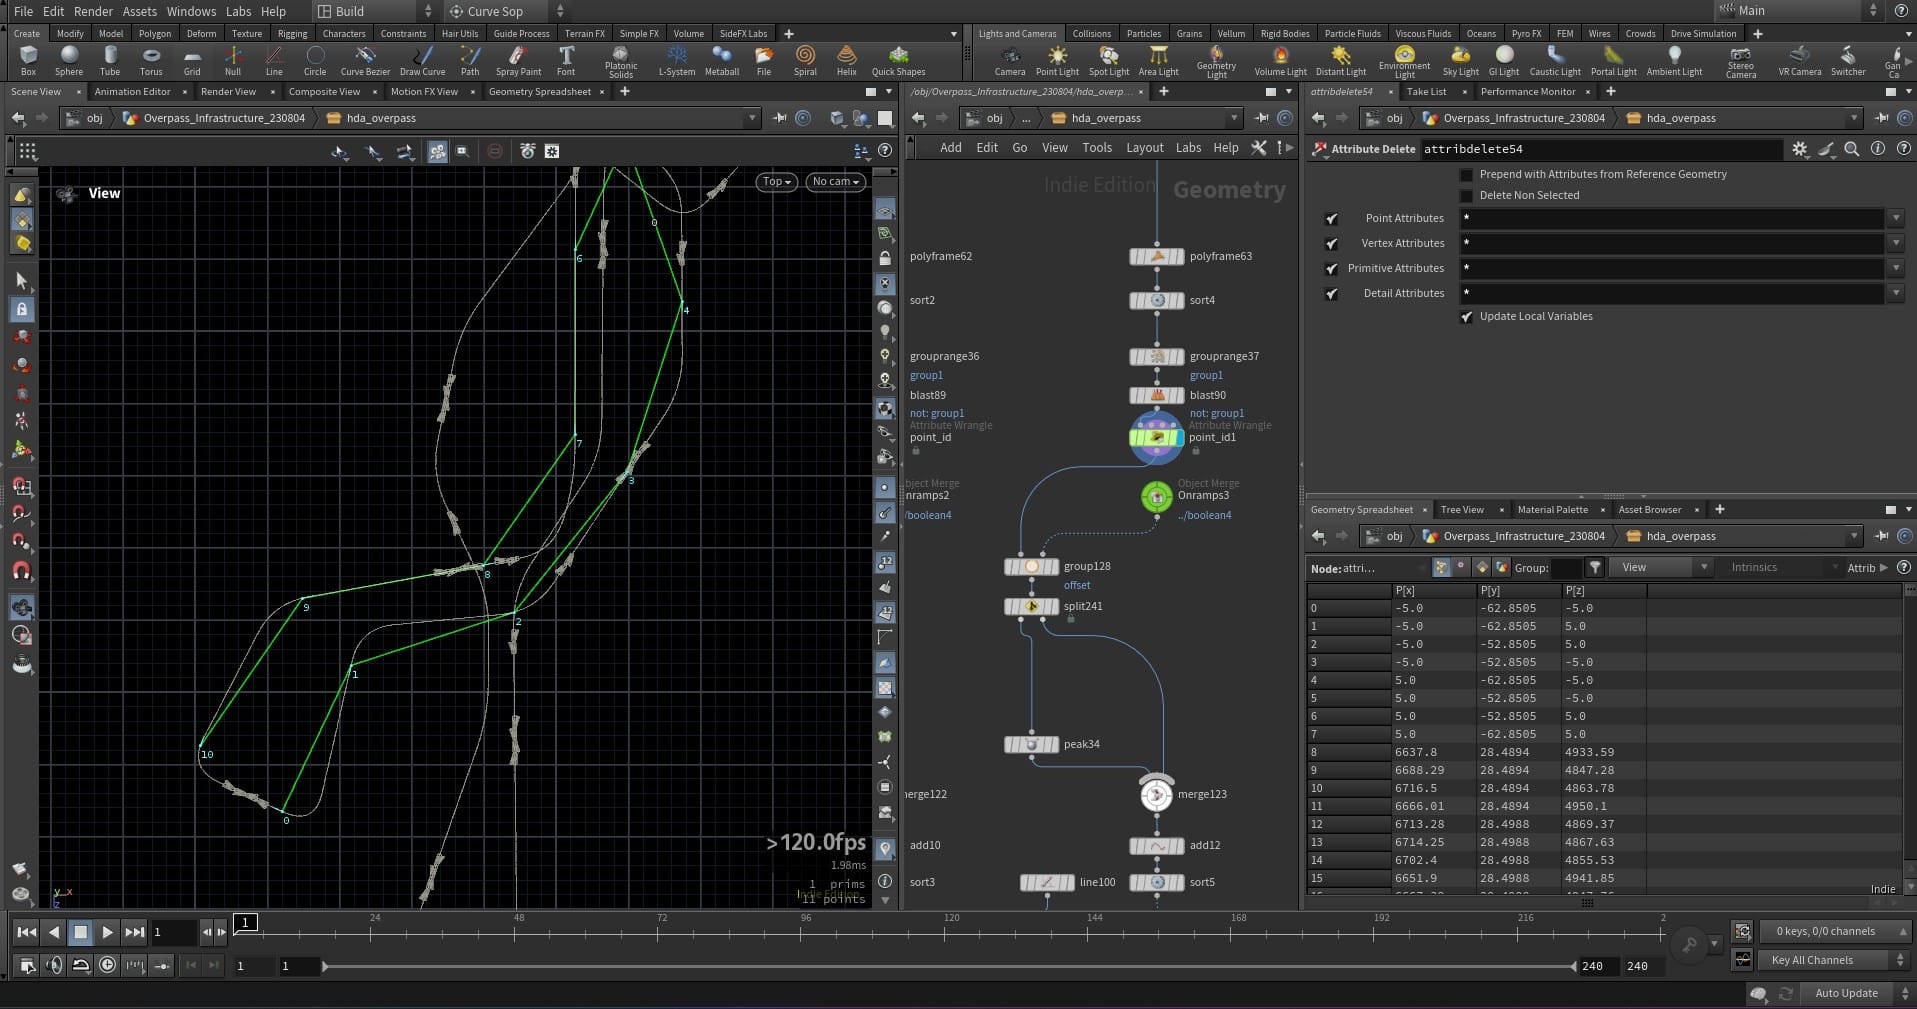Add a Spot Light from shelf
The width and height of the screenshot is (1917, 1009).
(1108, 59)
